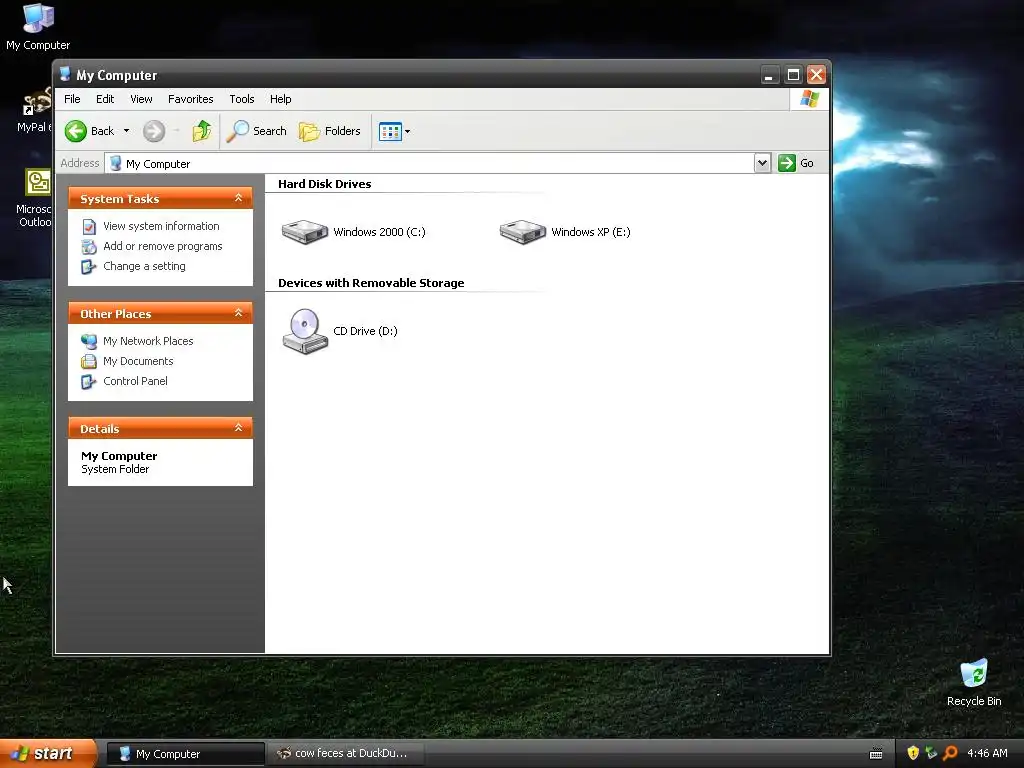
Task: Minimize the My Computer window
Action: coord(770,74)
